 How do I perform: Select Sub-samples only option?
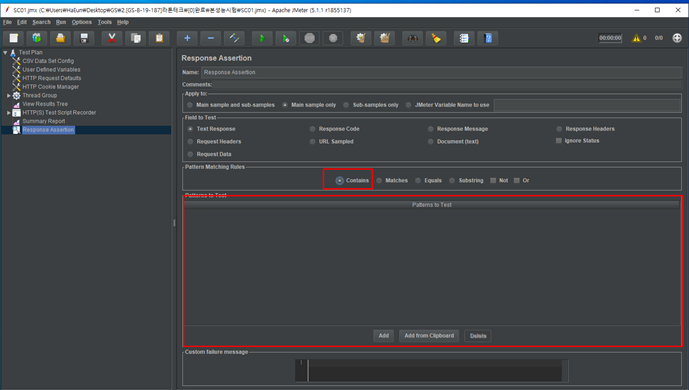coord(346,105)
